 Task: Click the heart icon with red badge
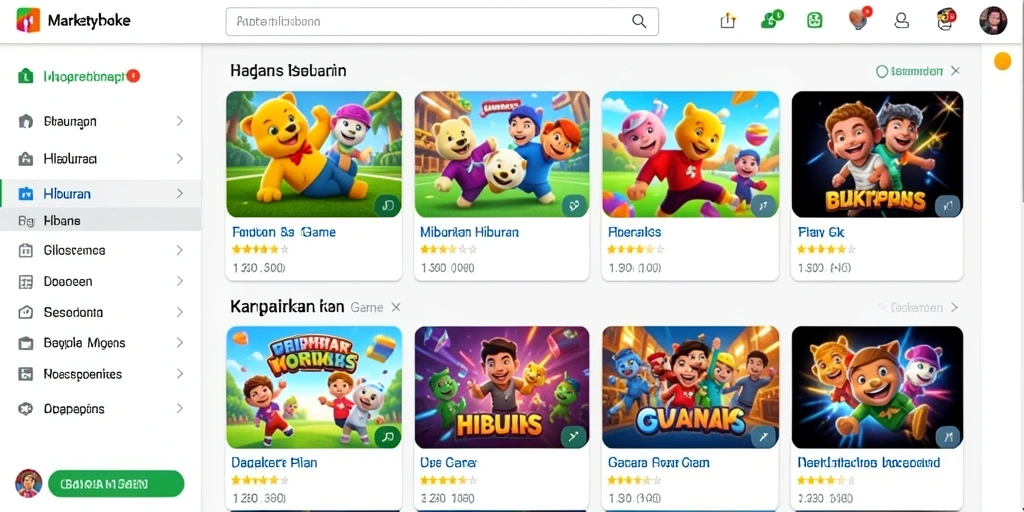[x=859, y=19]
